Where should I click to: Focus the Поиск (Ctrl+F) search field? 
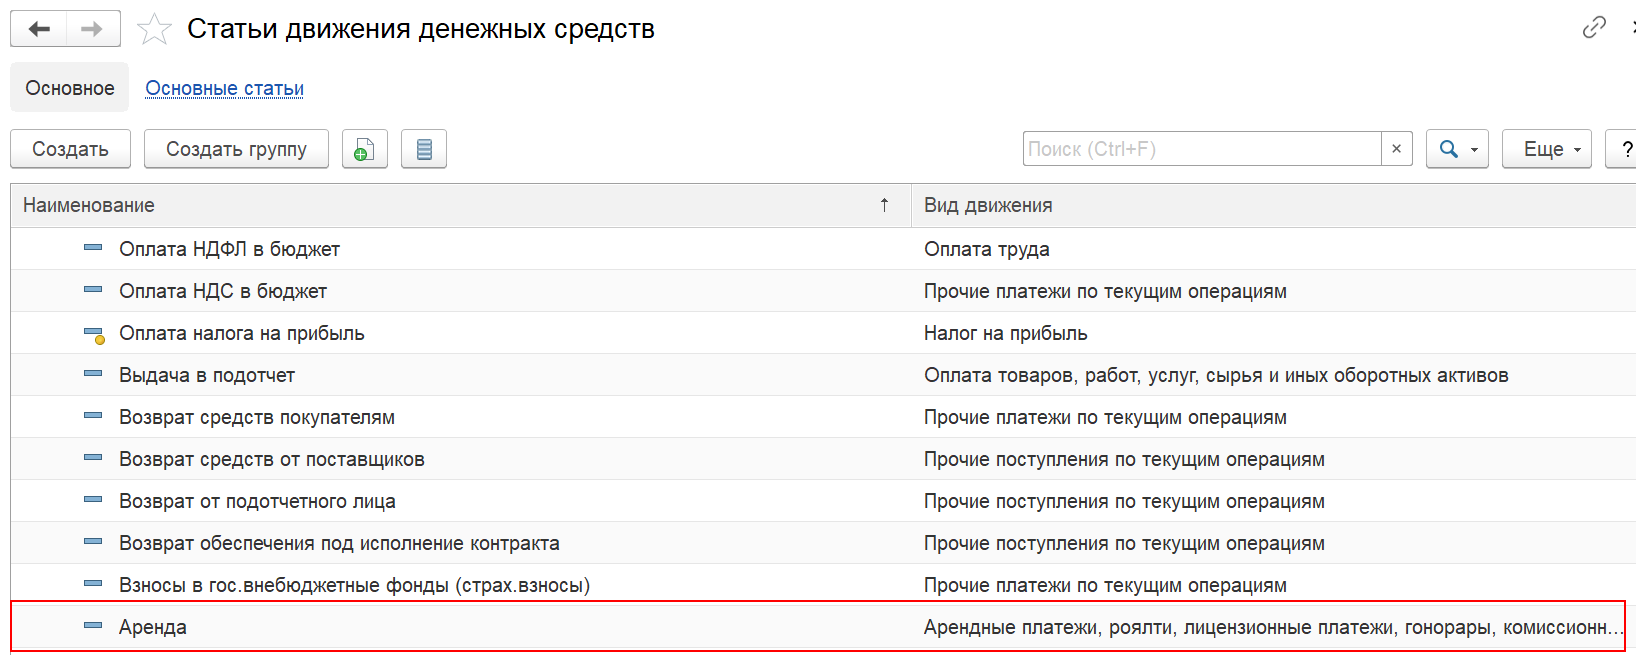click(x=1201, y=149)
